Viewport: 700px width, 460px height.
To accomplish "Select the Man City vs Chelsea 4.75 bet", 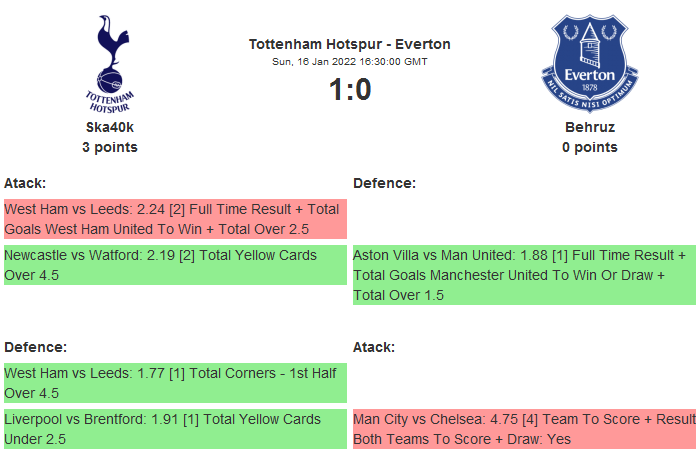I will (524, 429).
